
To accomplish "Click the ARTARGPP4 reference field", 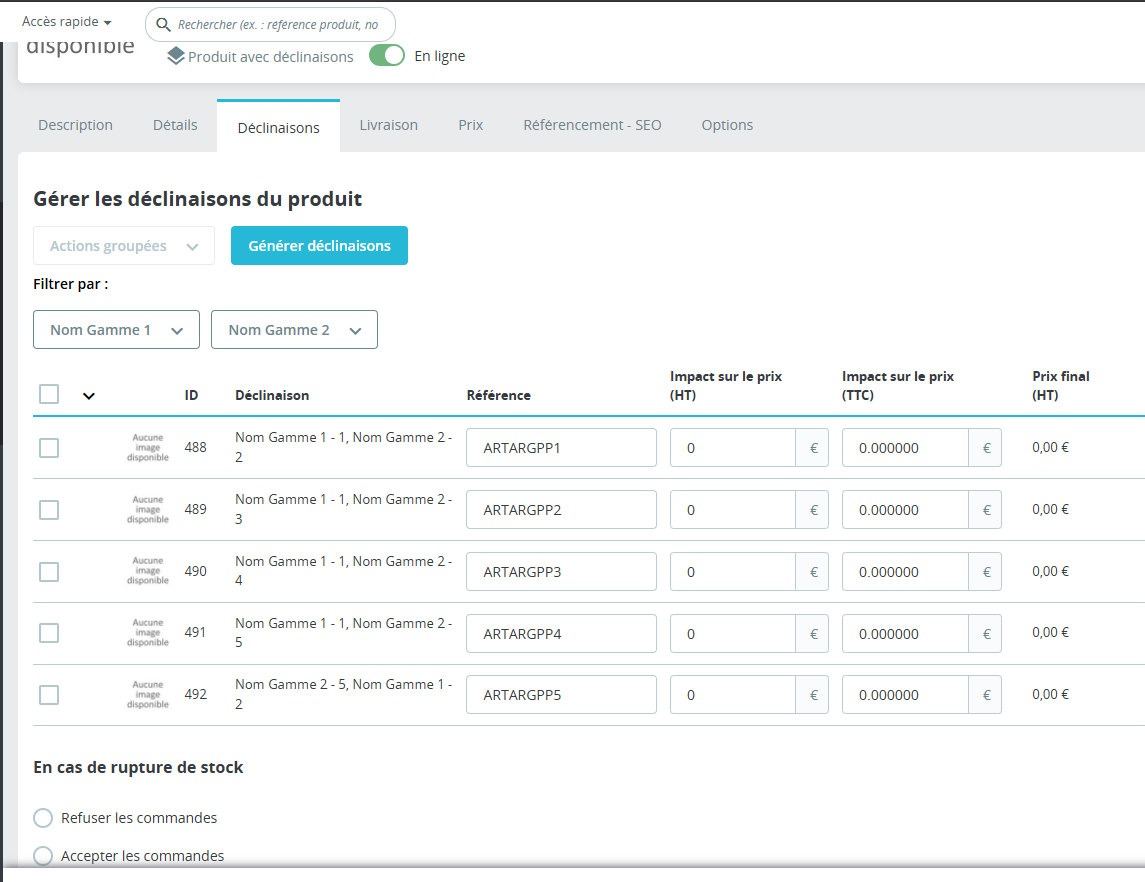I will coord(562,634).
